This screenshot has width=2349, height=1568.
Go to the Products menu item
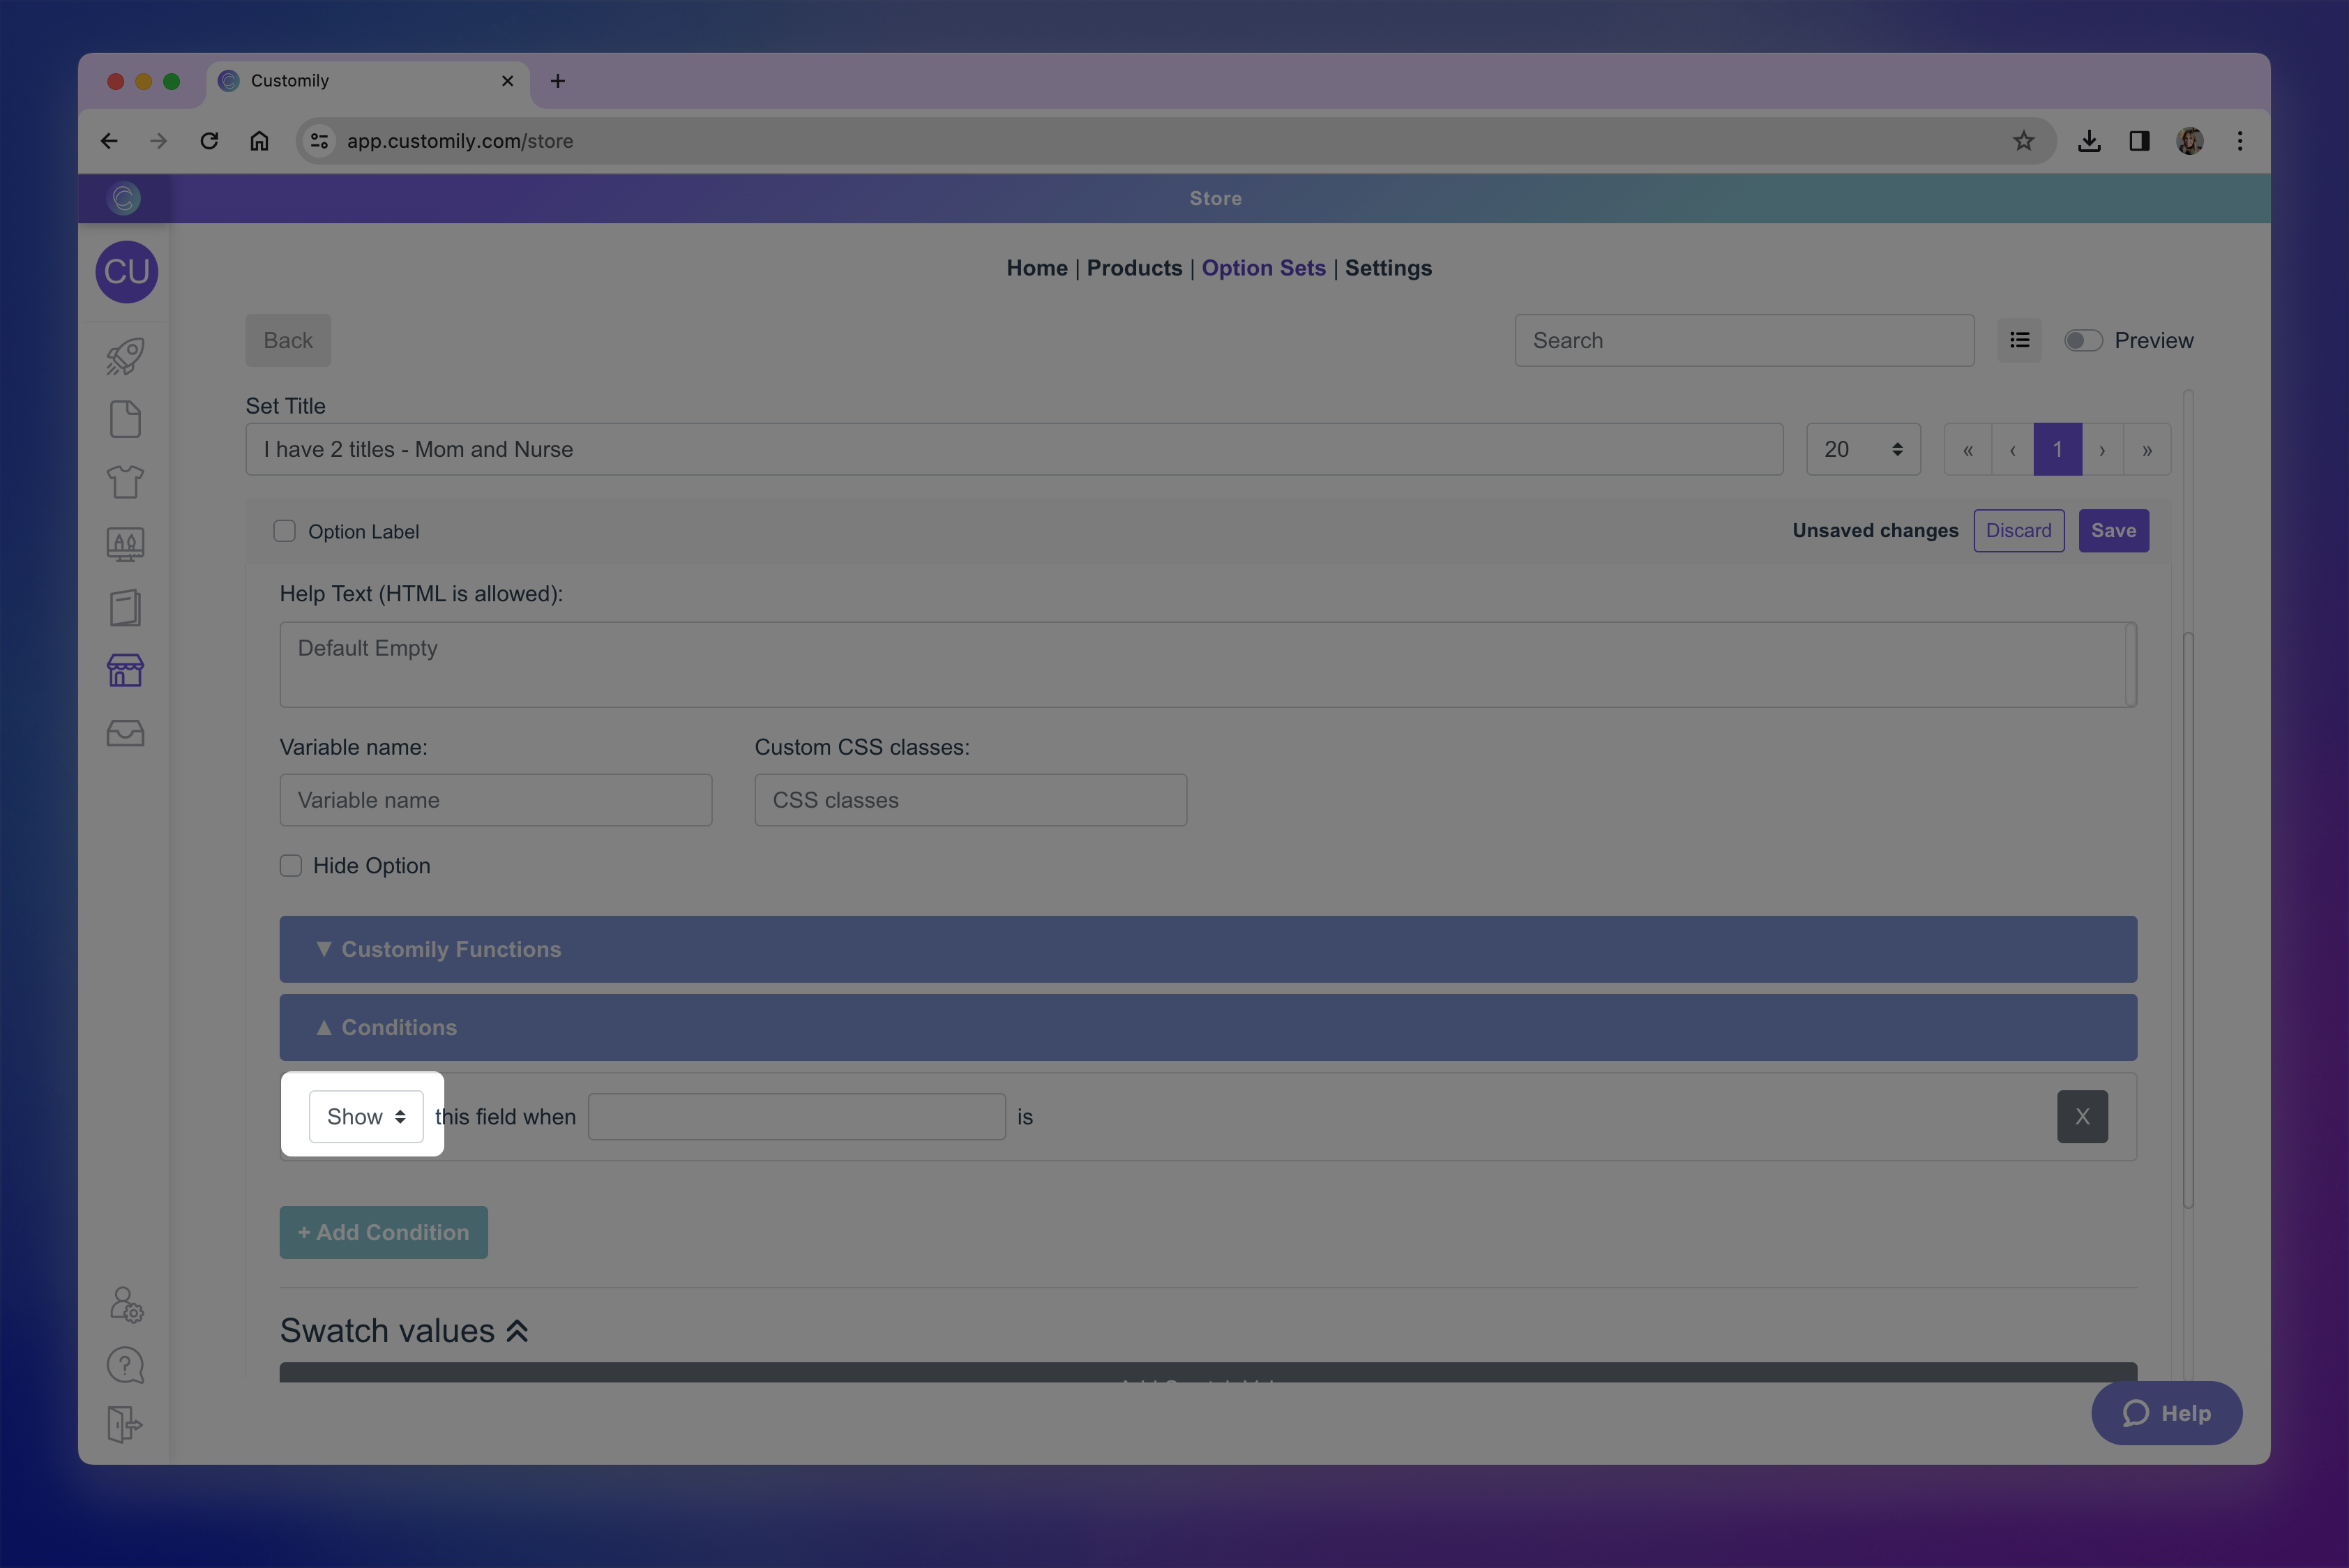(x=1134, y=268)
